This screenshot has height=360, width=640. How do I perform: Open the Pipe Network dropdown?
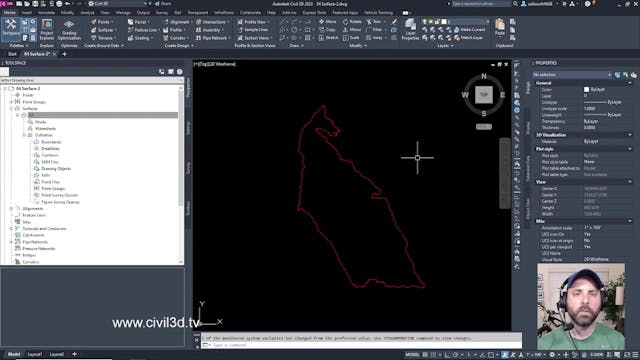click(213, 38)
